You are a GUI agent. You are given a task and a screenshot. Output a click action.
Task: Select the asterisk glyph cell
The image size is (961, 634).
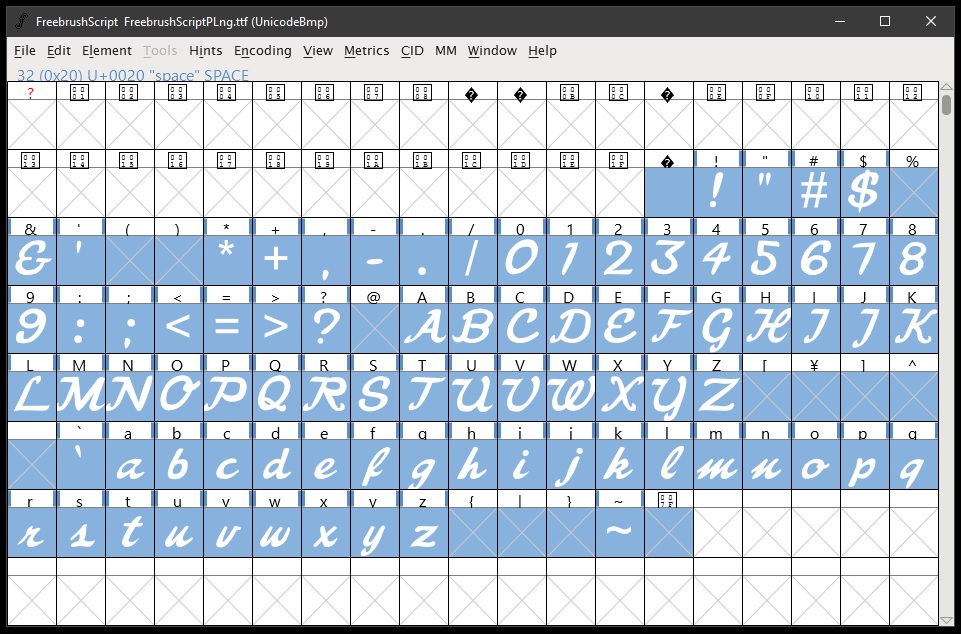click(x=227, y=261)
